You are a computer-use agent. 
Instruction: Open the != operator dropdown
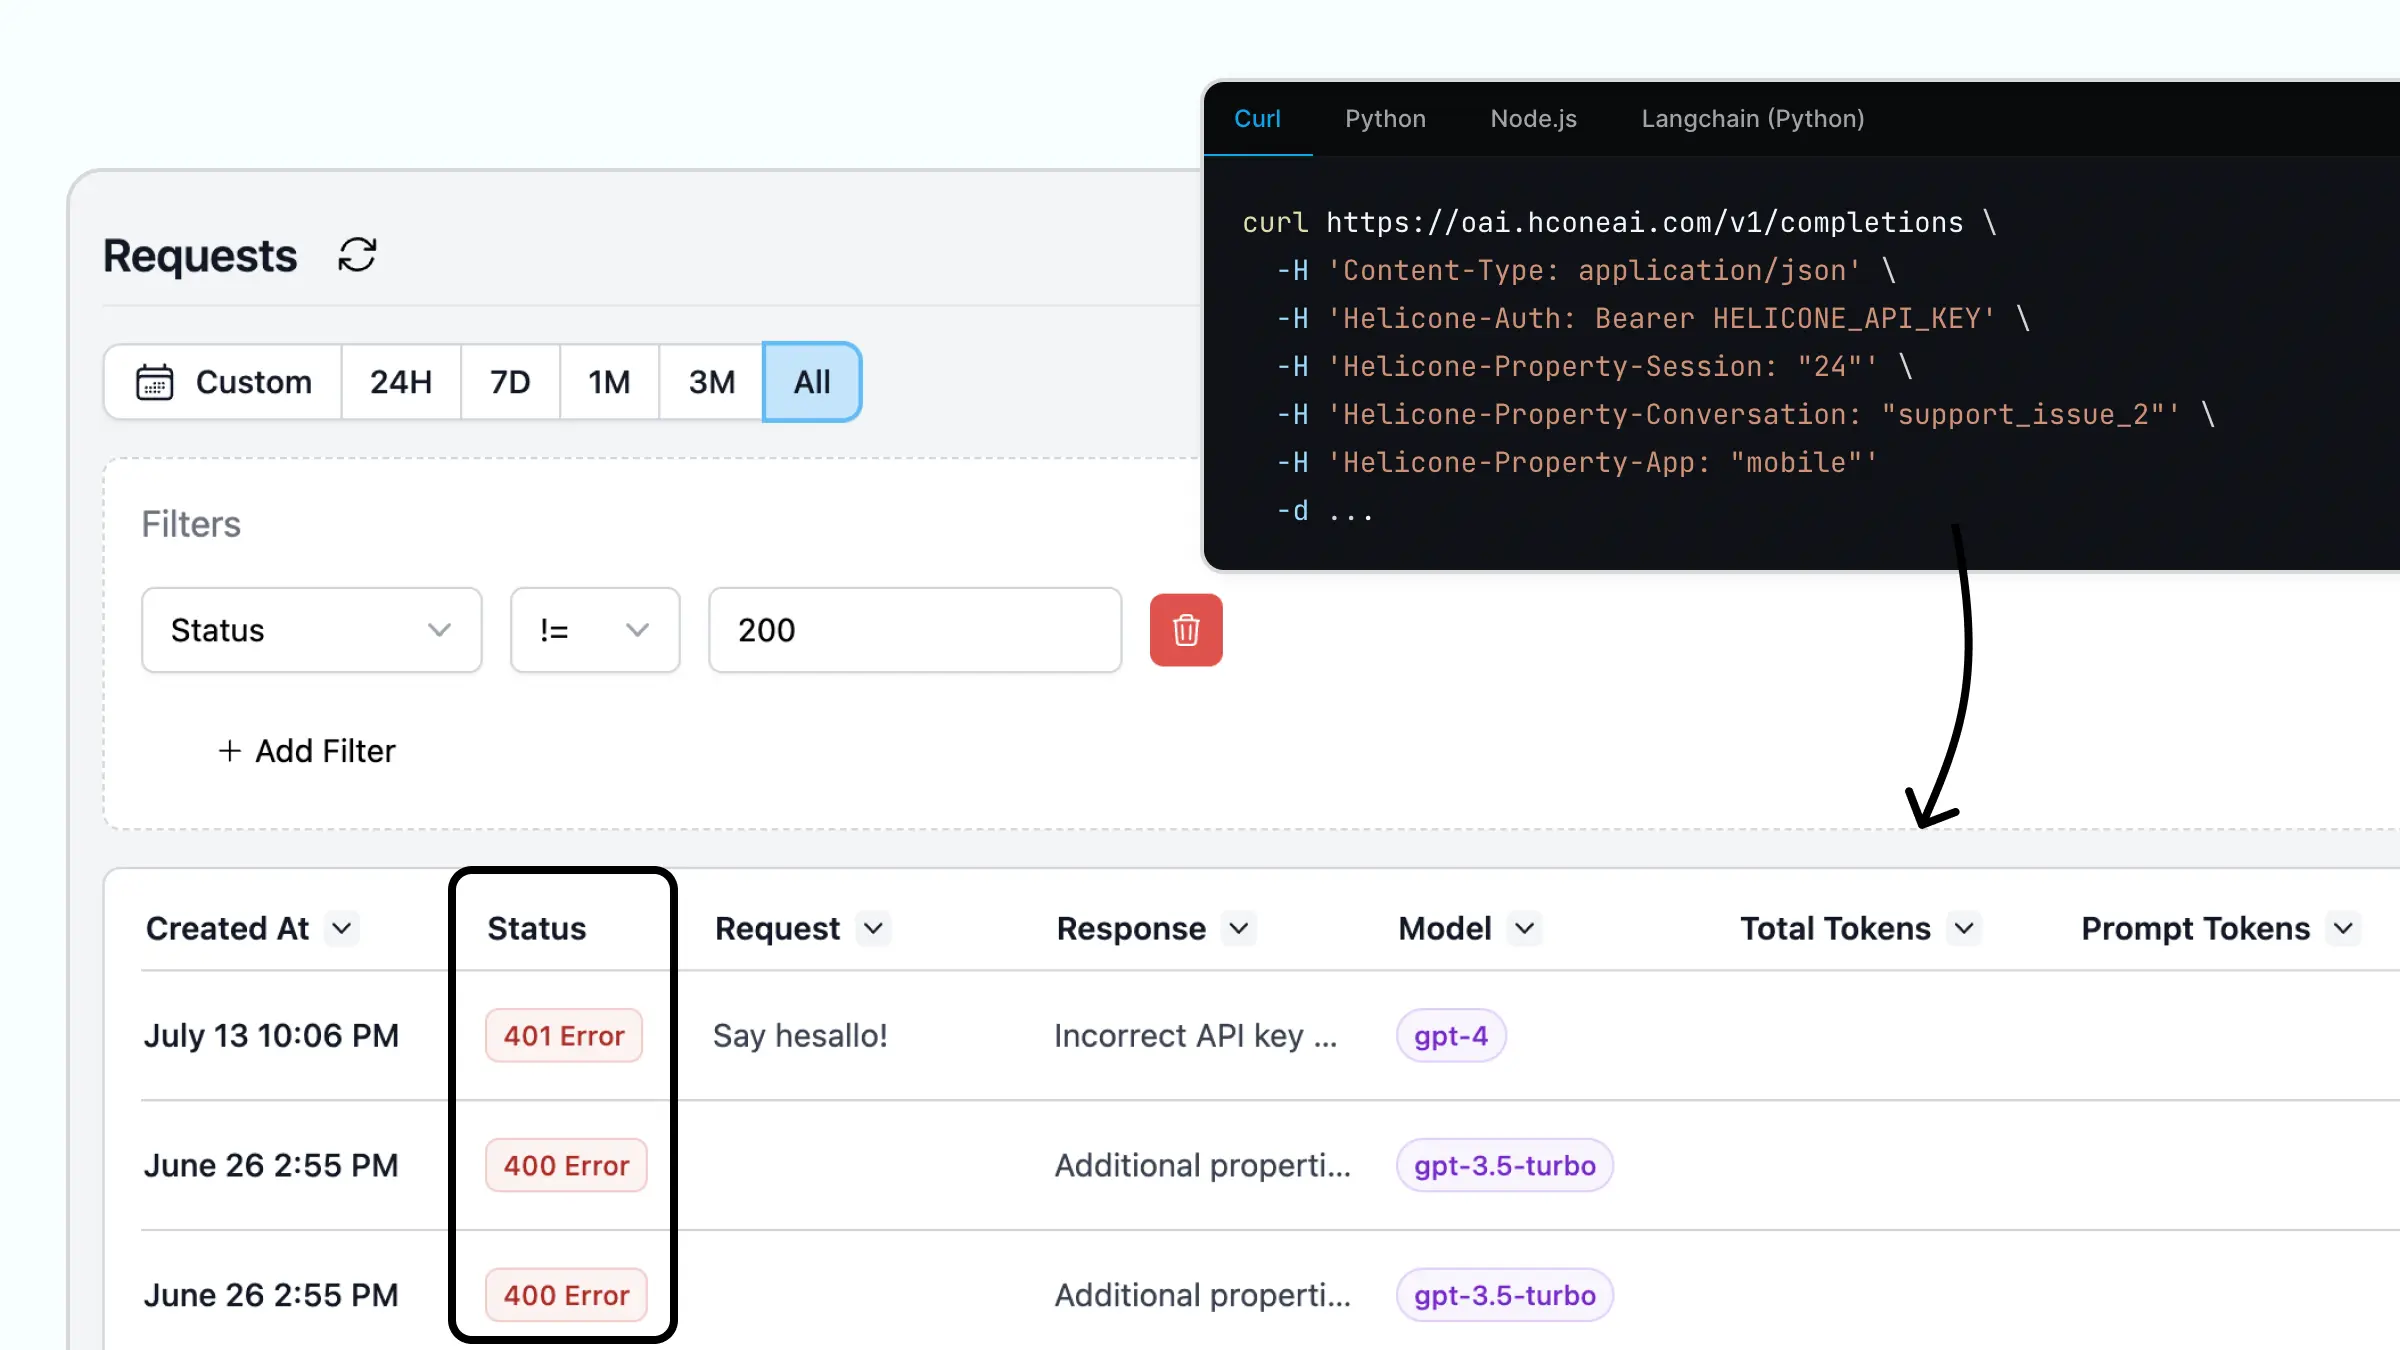point(595,630)
